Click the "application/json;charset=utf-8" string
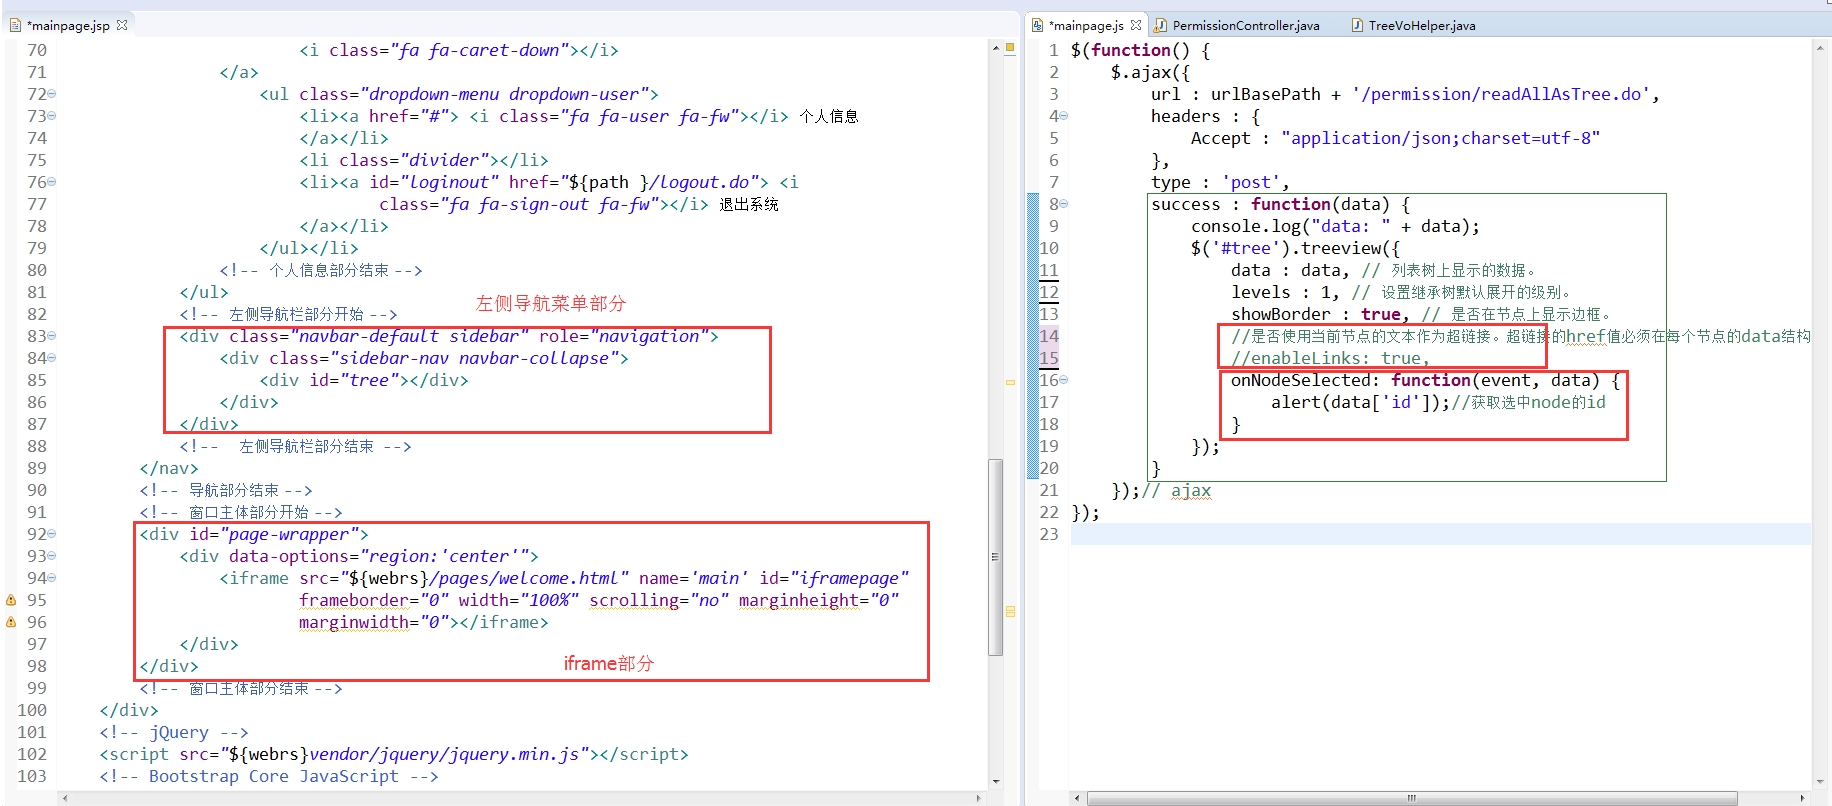The height and width of the screenshot is (806, 1832). click(1440, 138)
